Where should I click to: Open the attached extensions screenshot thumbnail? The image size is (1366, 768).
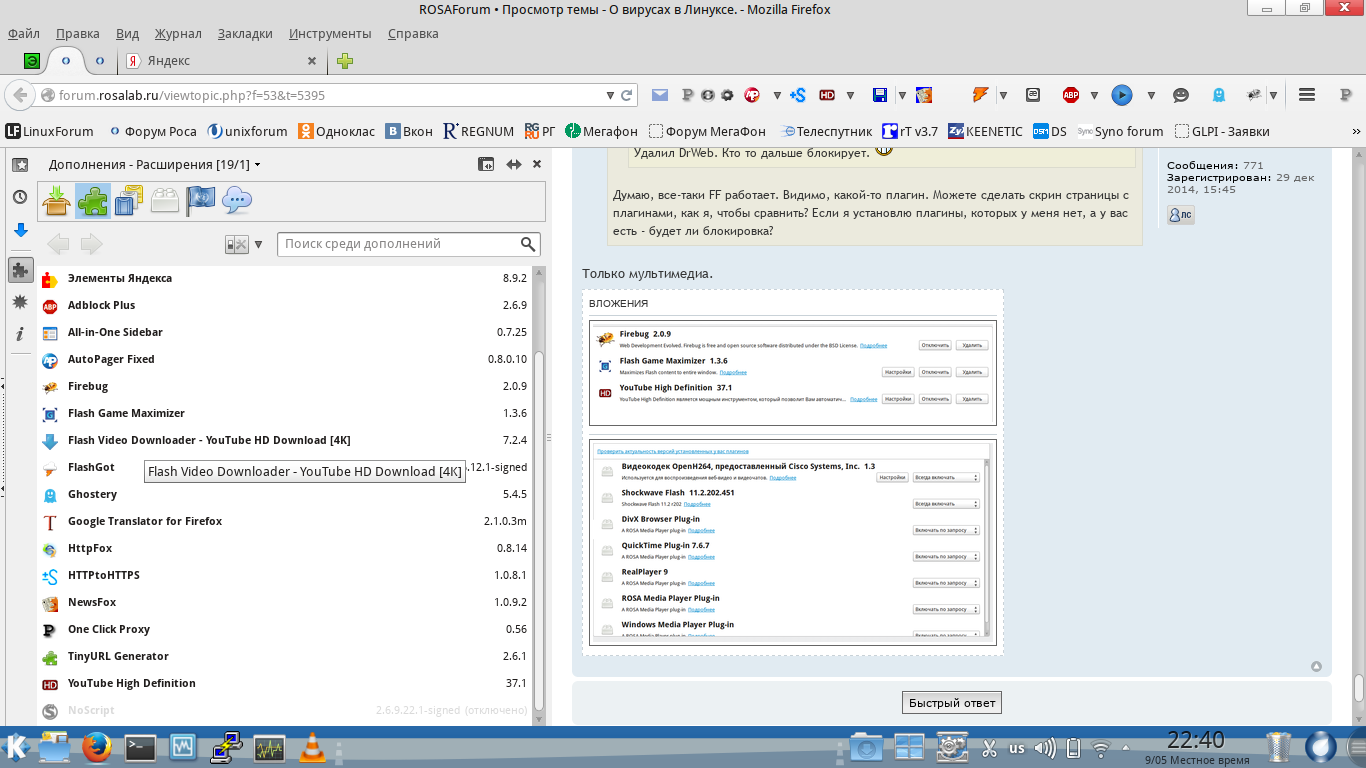(x=793, y=373)
